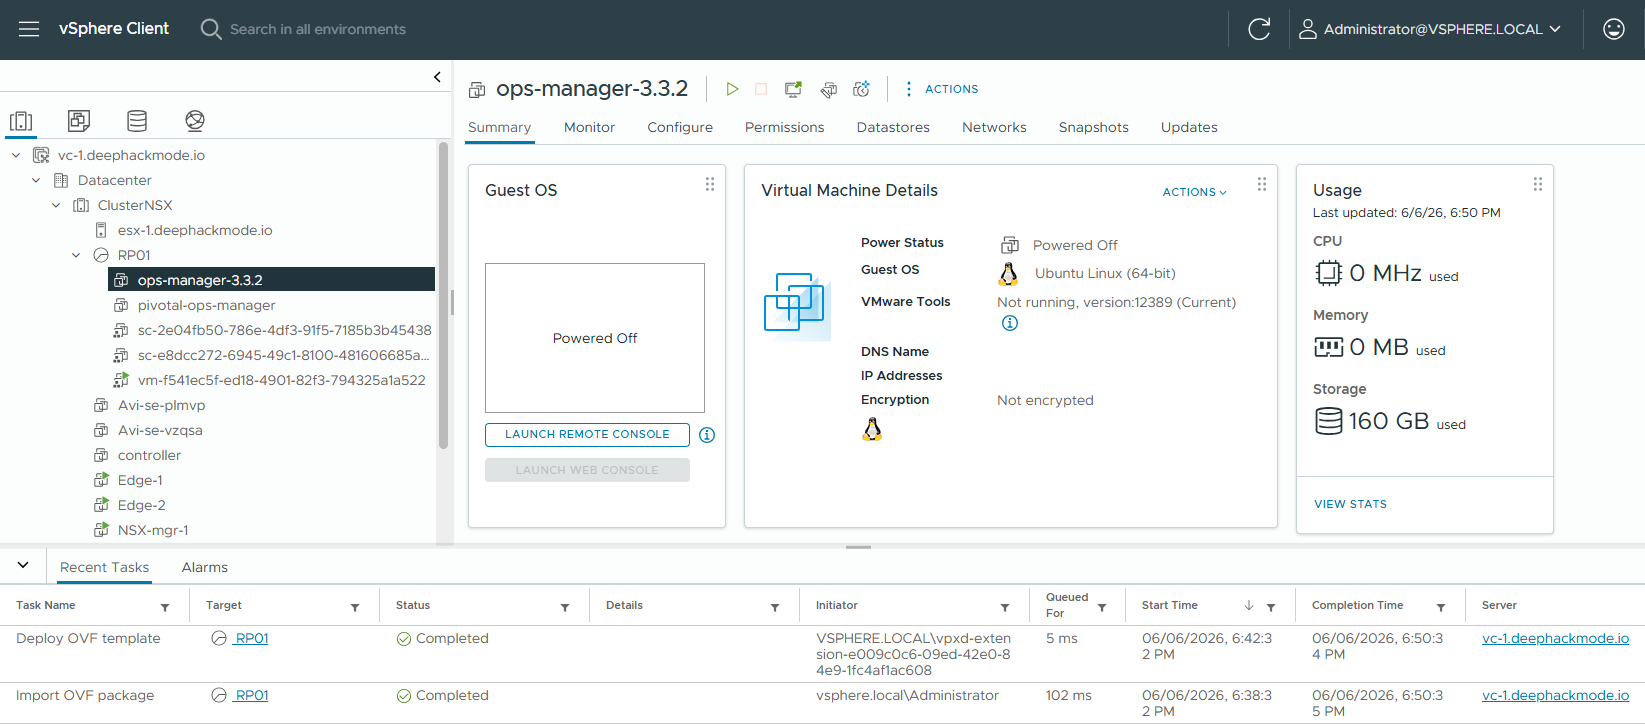Image resolution: width=1645 pixels, height=727 pixels.
Task: Open VMs and Templates inventory view
Action: point(79,121)
